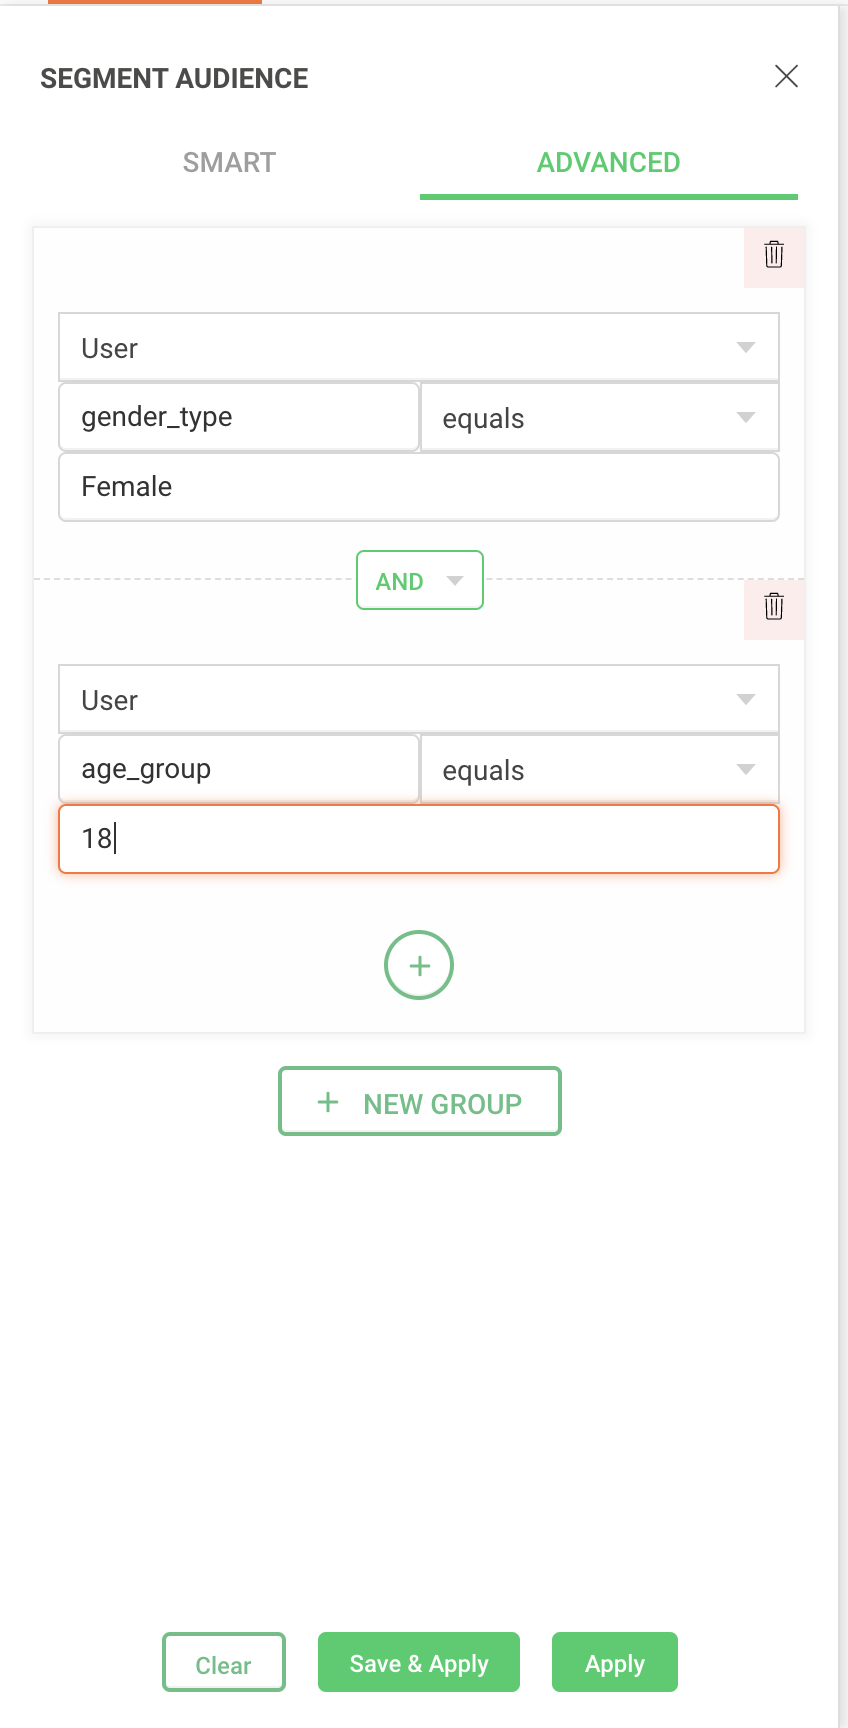Delete the age_group condition with trash icon
This screenshot has height=1728, width=848.
pos(774,607)
